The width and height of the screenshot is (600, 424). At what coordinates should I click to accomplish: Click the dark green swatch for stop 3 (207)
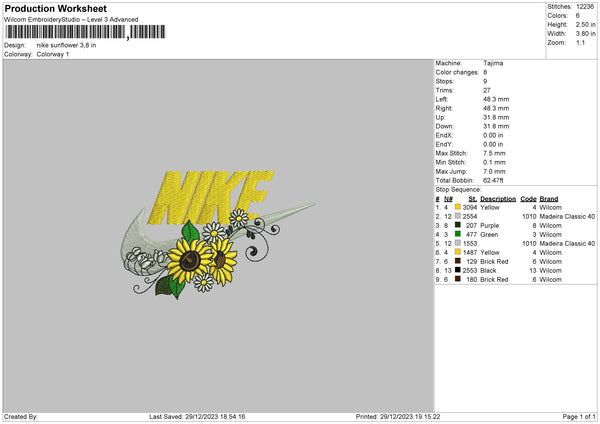click(x=458, y=225)
